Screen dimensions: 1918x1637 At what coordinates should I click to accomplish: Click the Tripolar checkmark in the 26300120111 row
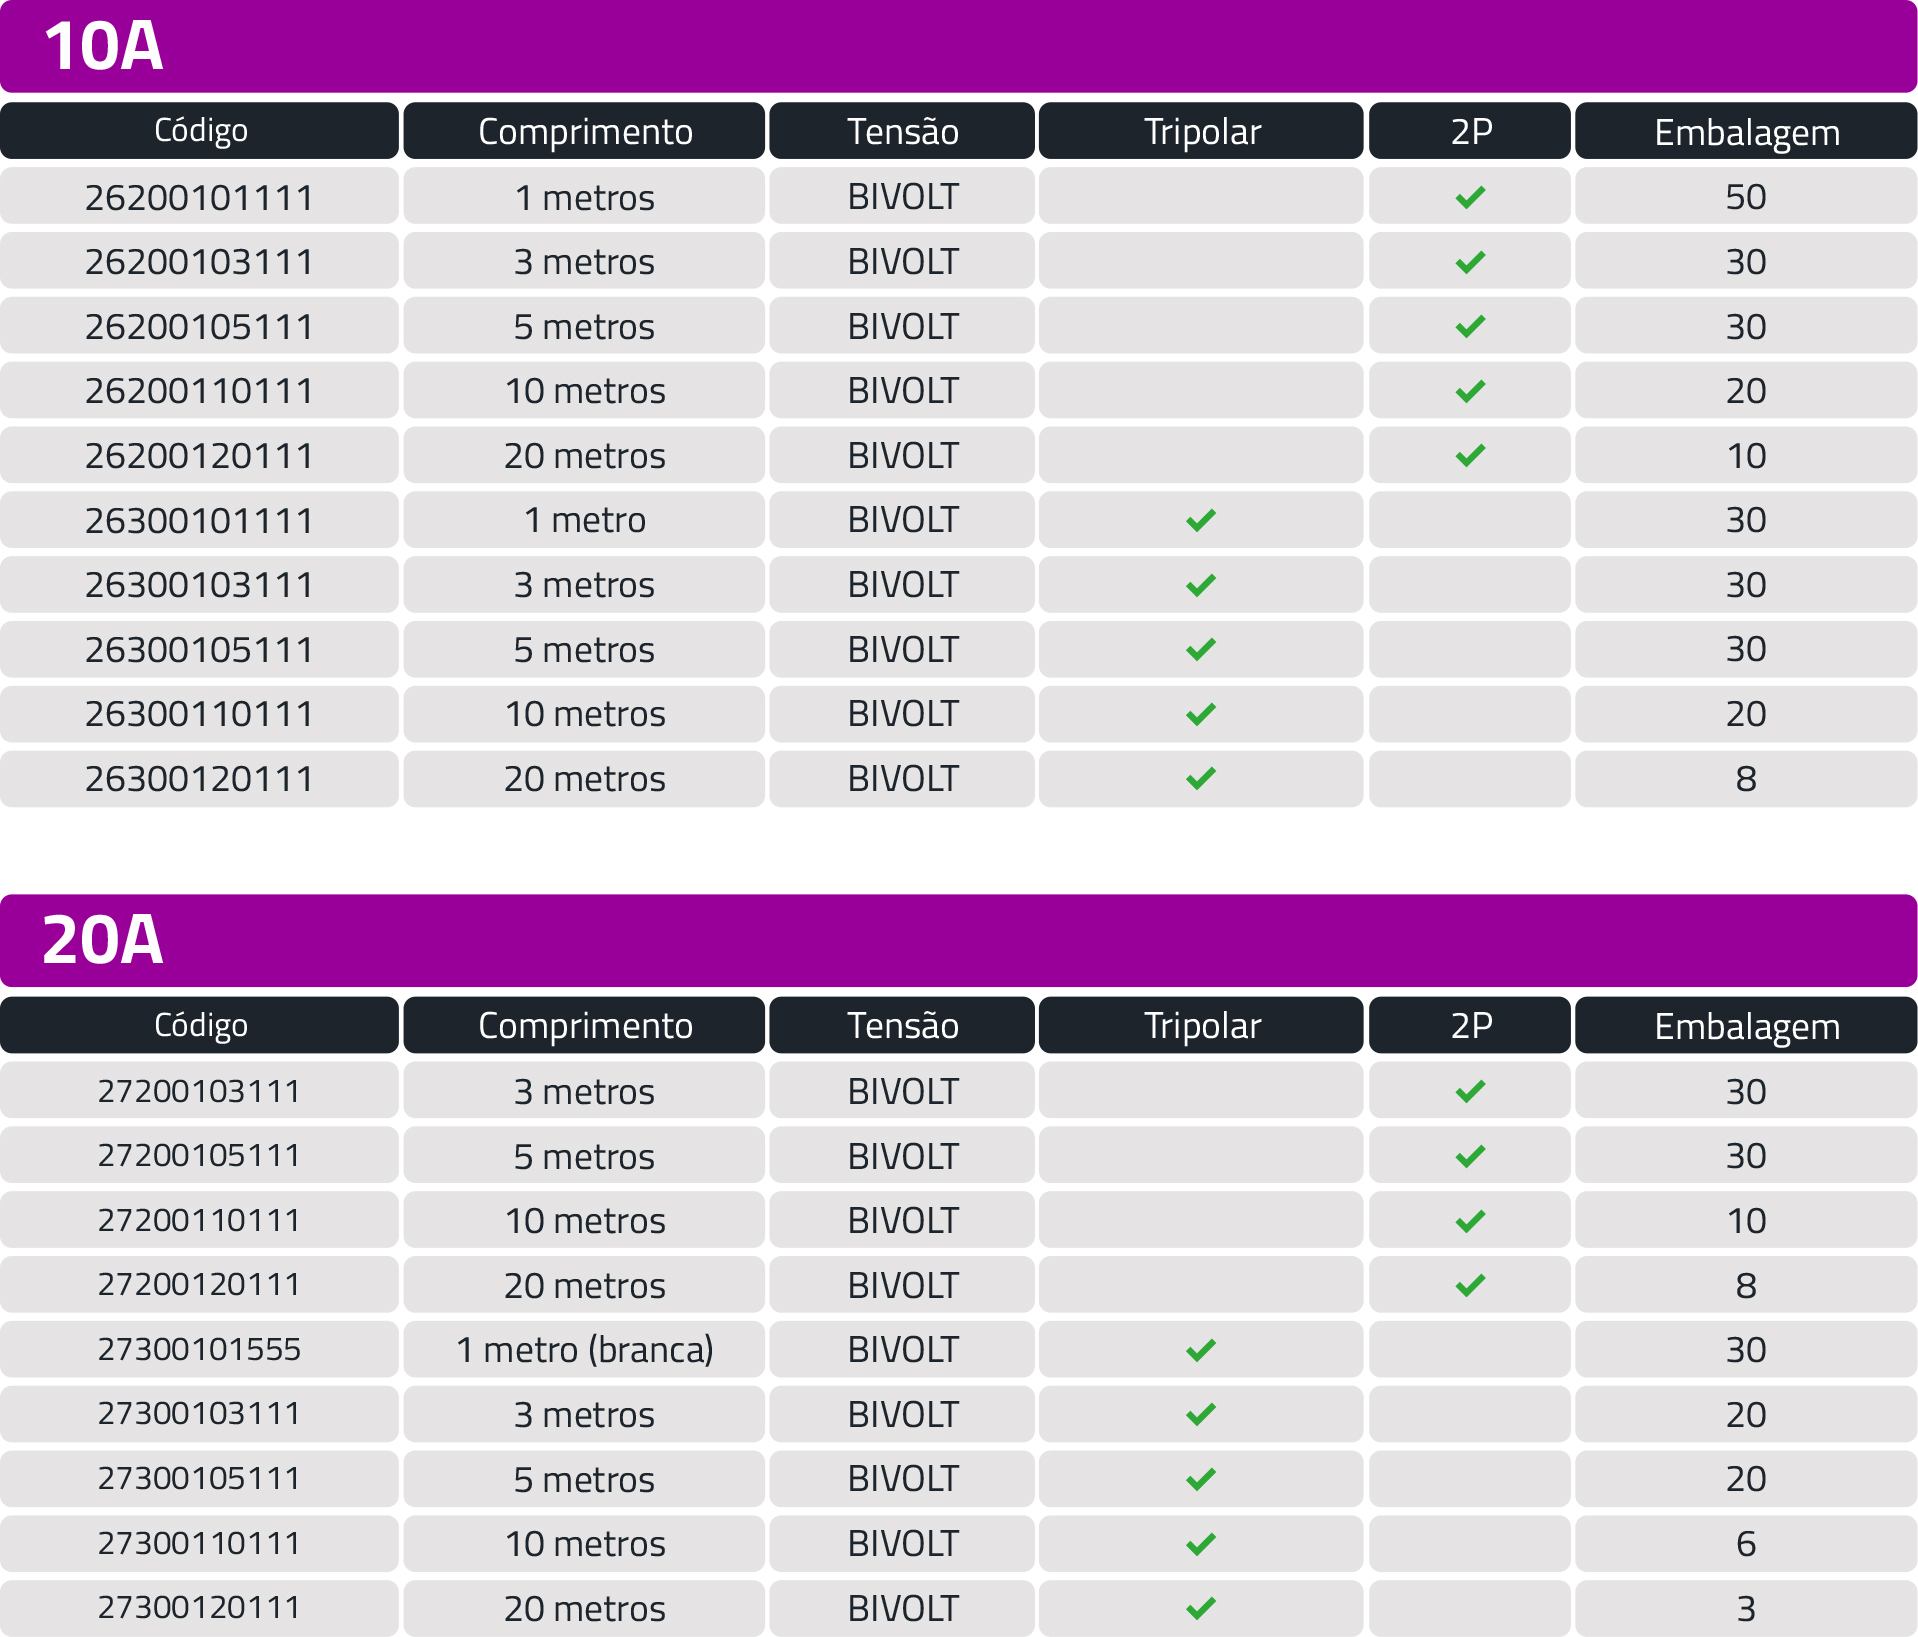click(x=1200, y=778)
